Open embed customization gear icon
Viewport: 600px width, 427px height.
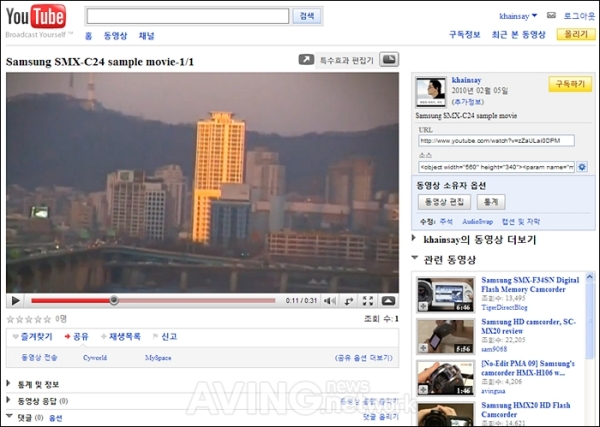[x=582, y=167]
